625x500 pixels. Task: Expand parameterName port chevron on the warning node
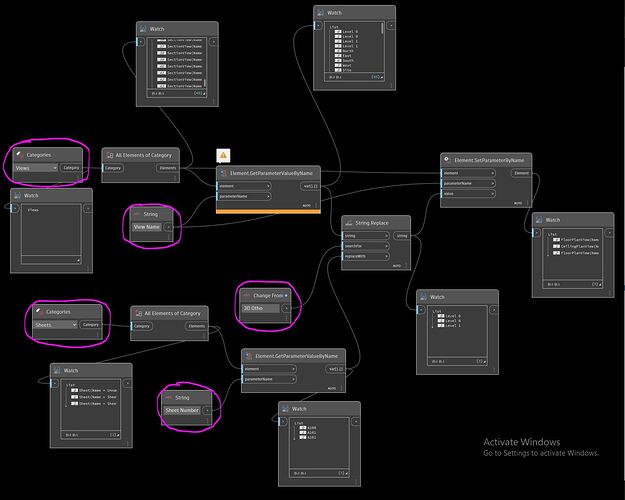coord(268,196)
